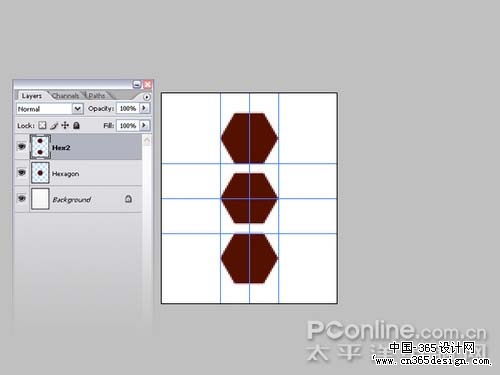Screen dimensions: 500x375
Task: Click the Background layer lock icon
Action: point(128,199)
